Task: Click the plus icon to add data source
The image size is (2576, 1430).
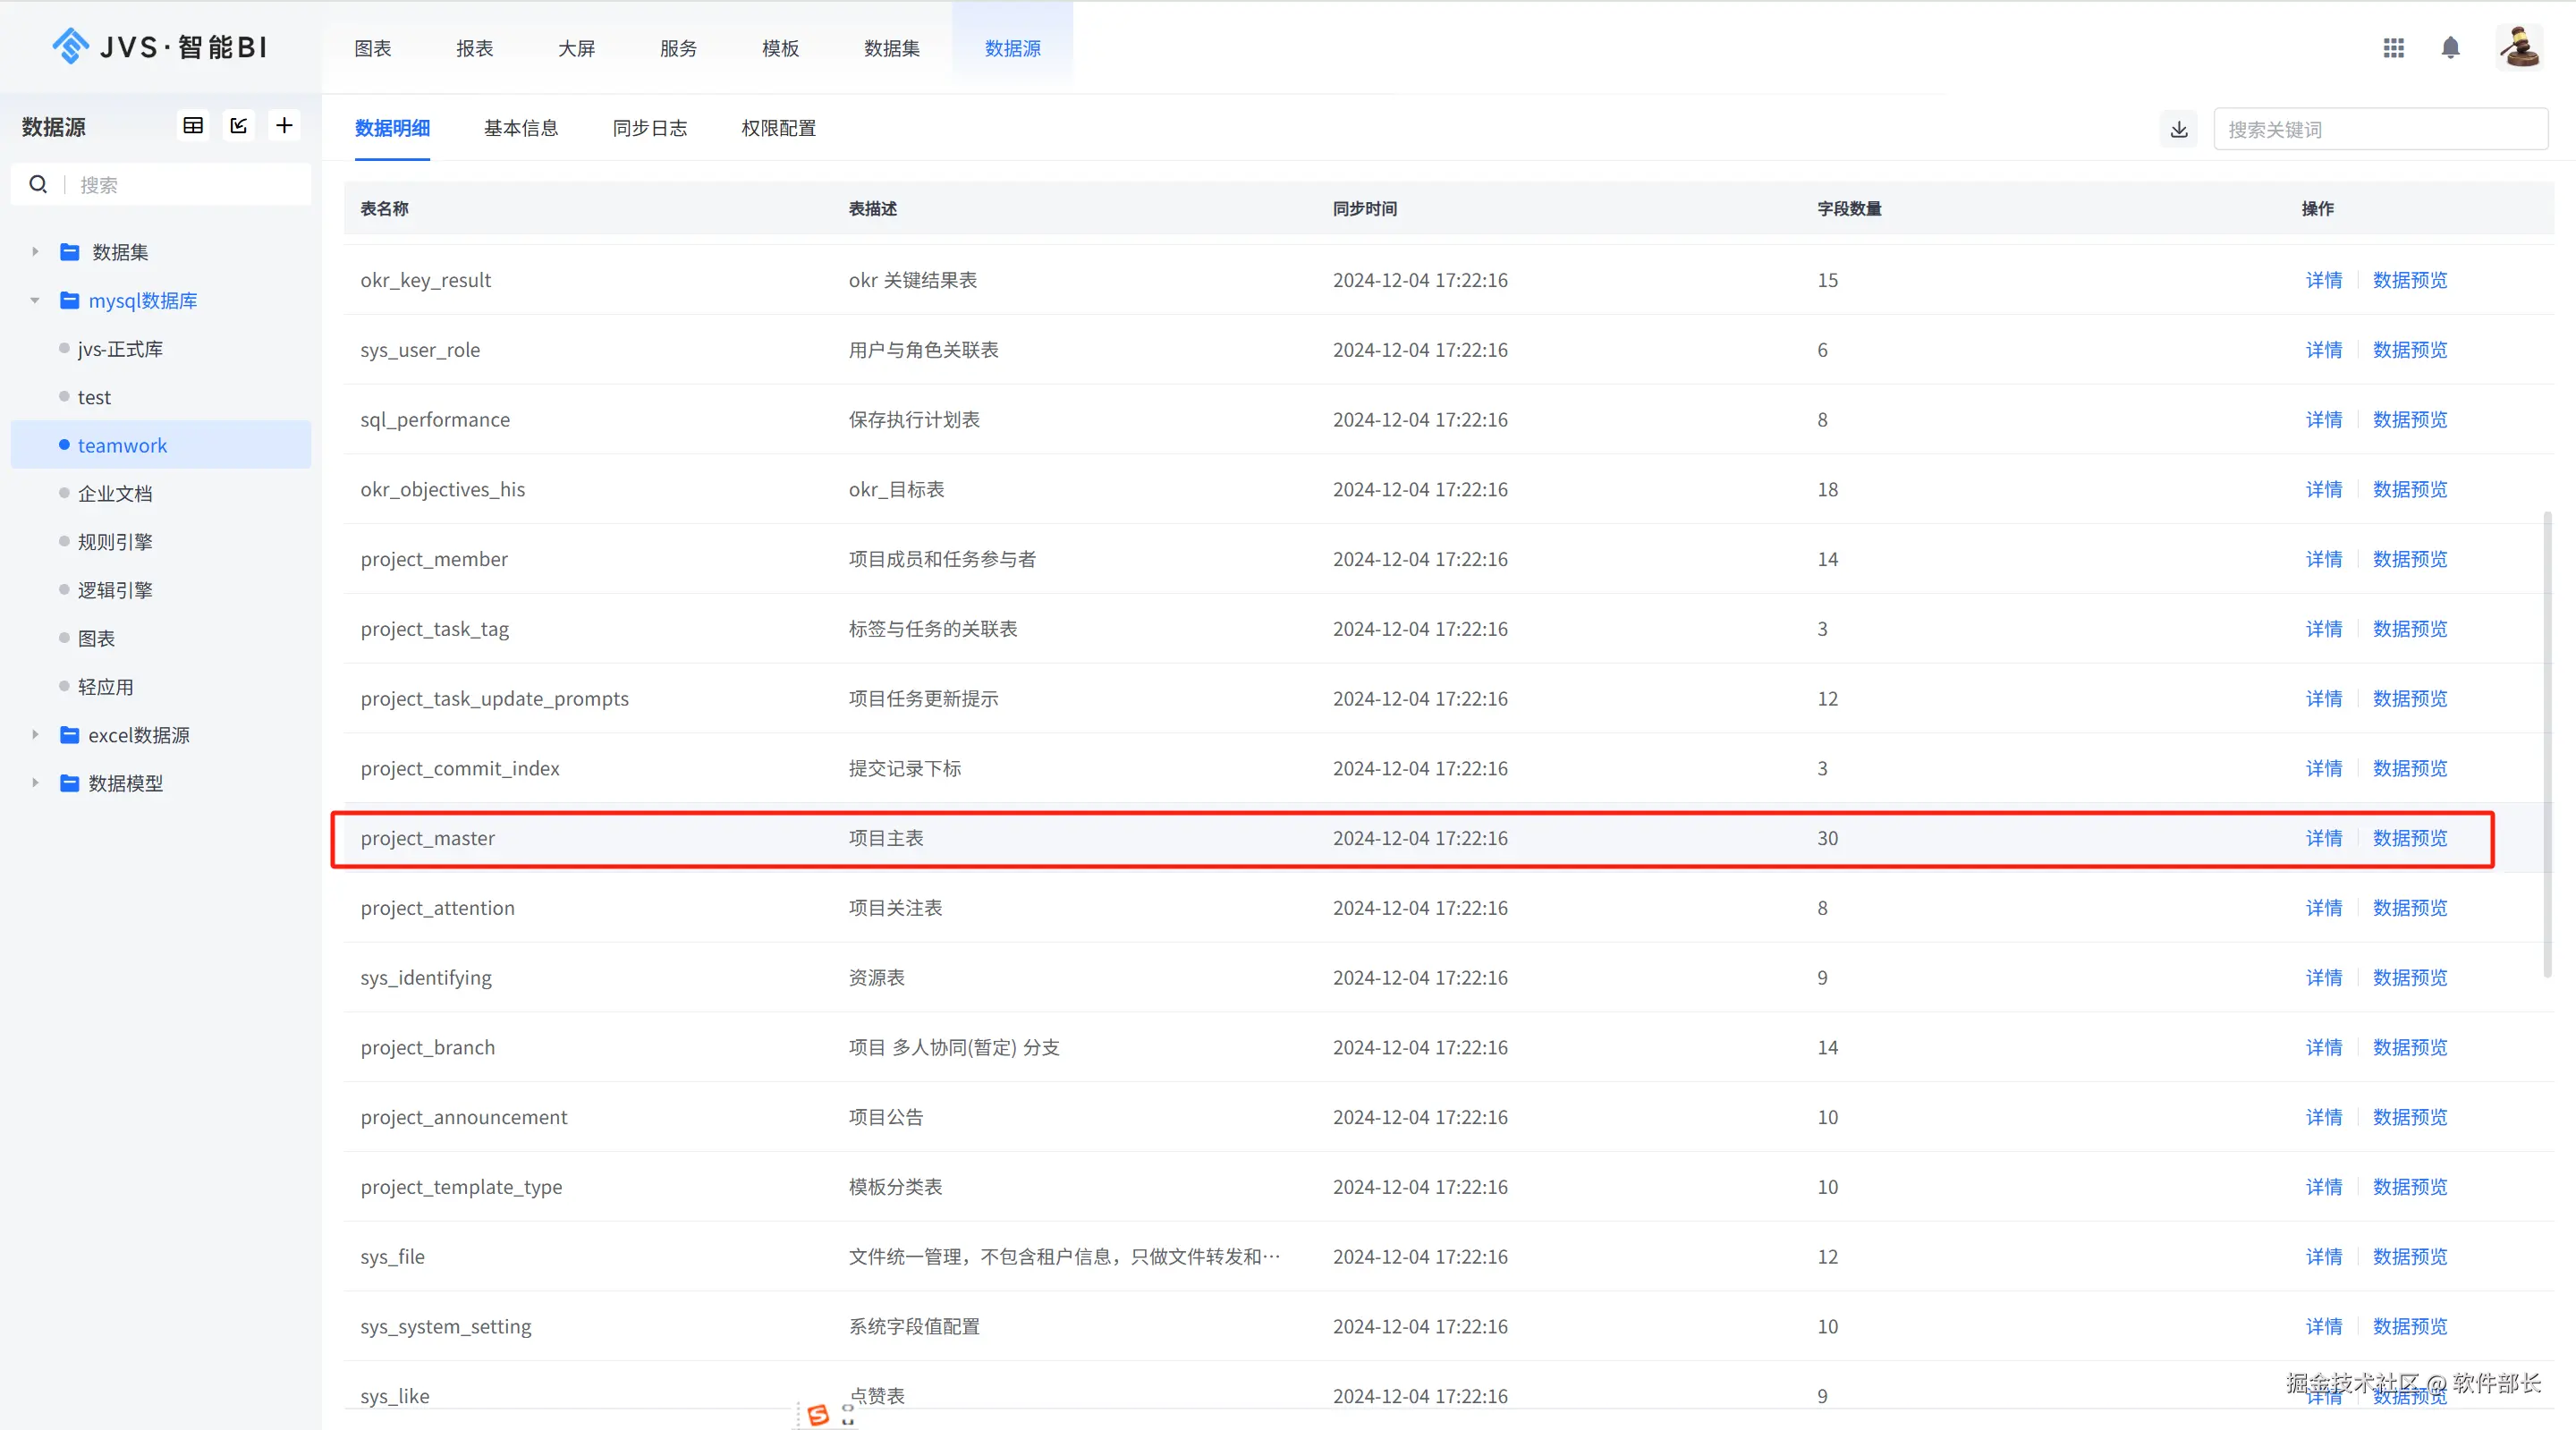Action: (x=284, y=126)
